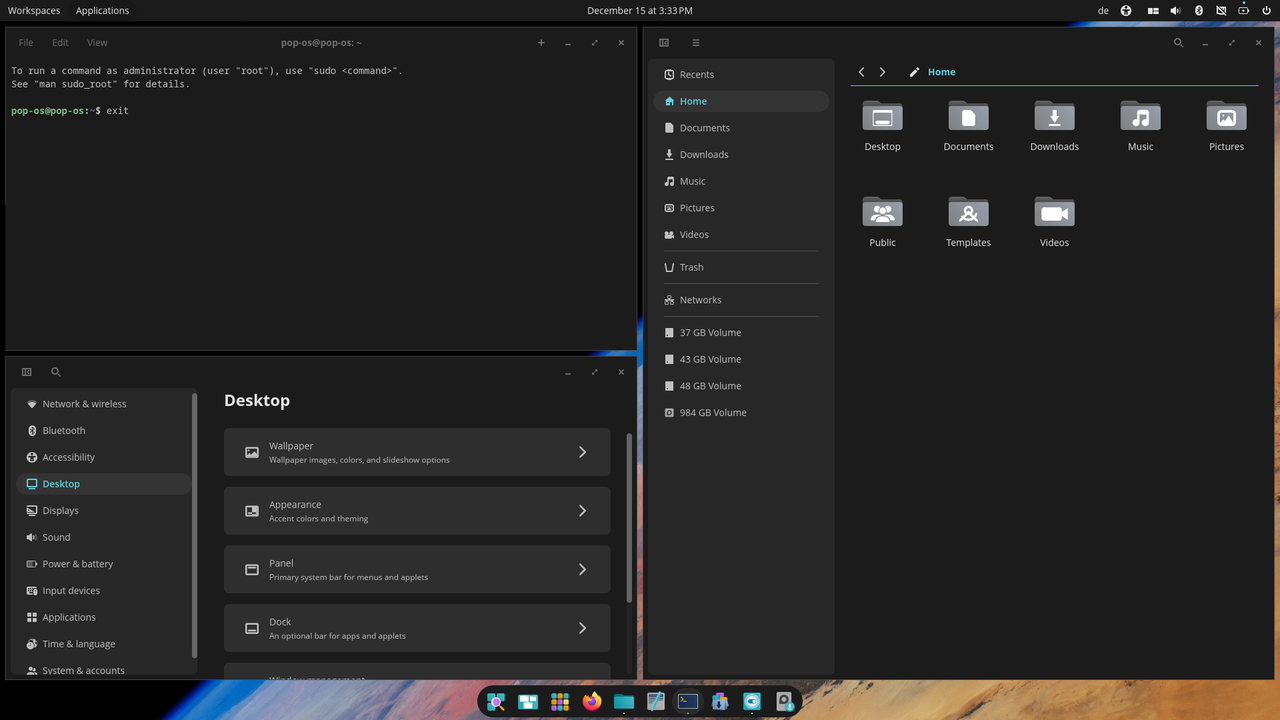Viewport: 1280px width, 720px height.
Task: Expand the Dock row chevron
Action: (x=582, y=628)
